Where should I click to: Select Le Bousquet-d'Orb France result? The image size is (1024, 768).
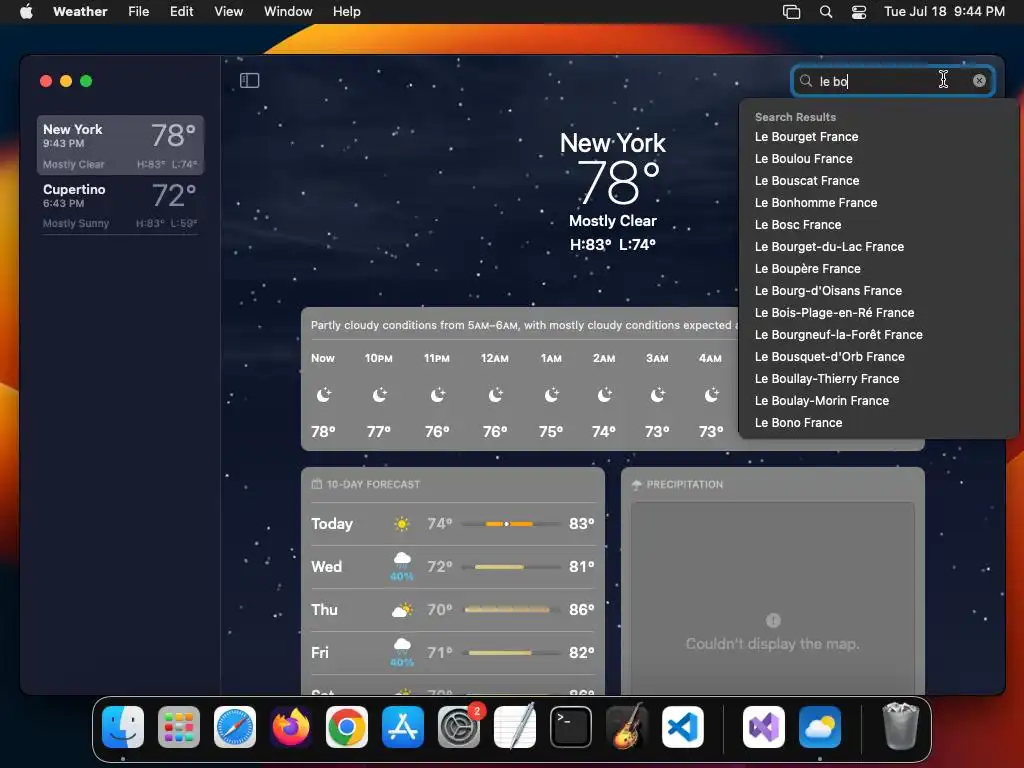click(x=829, y=357)
